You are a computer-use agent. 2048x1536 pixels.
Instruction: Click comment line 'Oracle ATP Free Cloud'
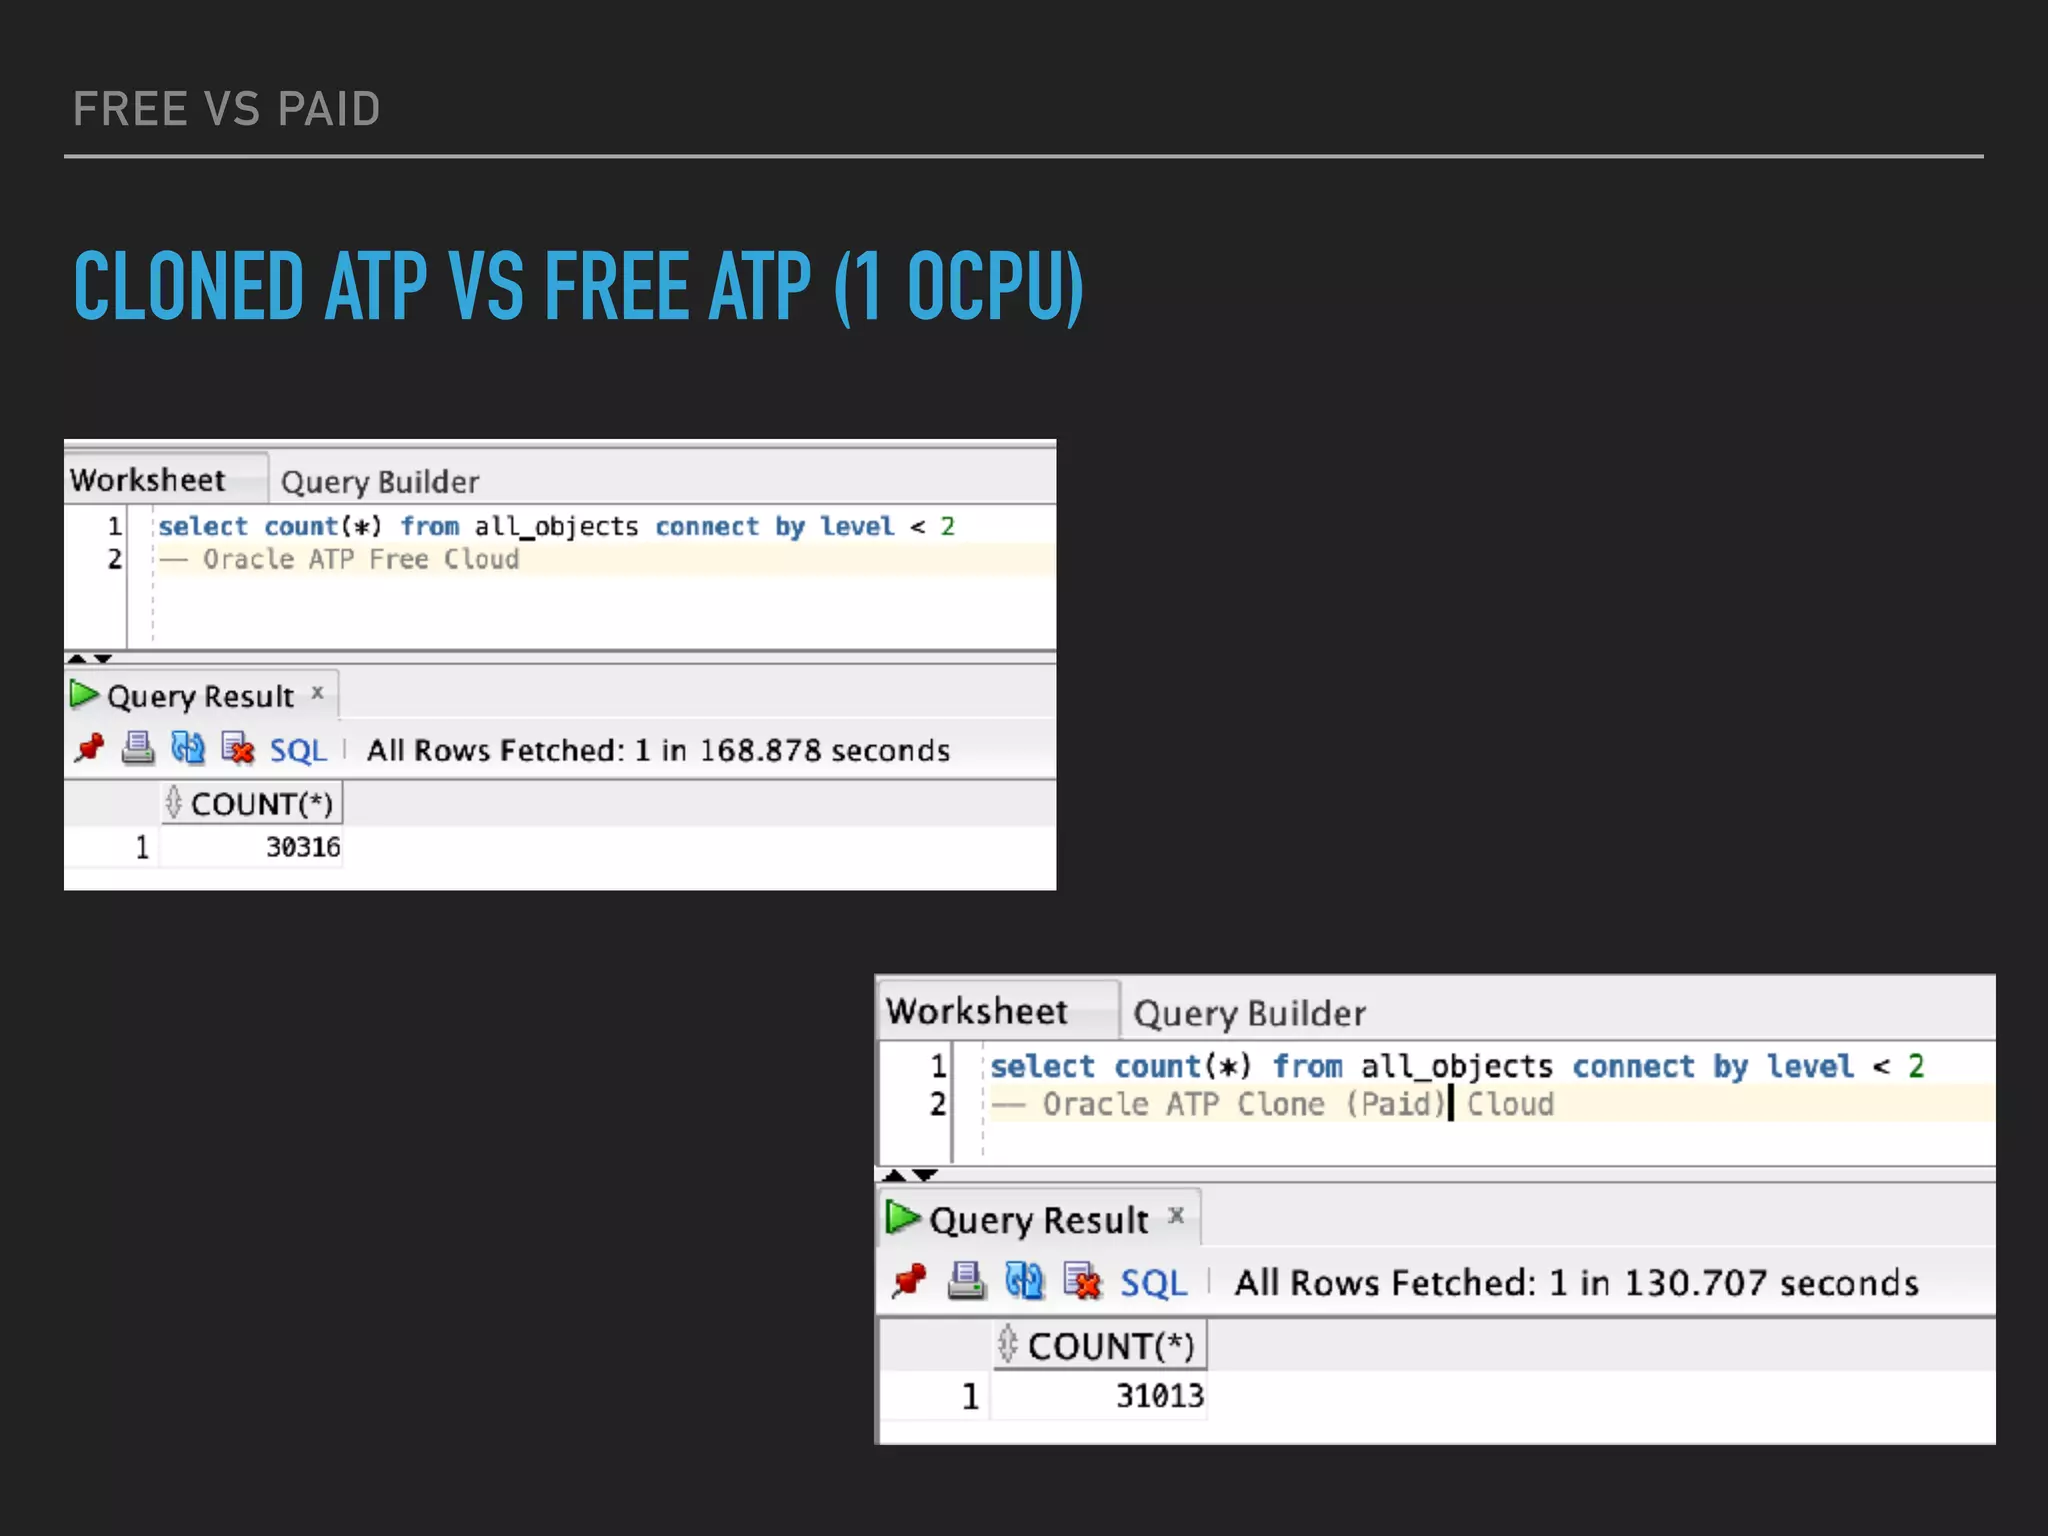click(x=340, y=559)
